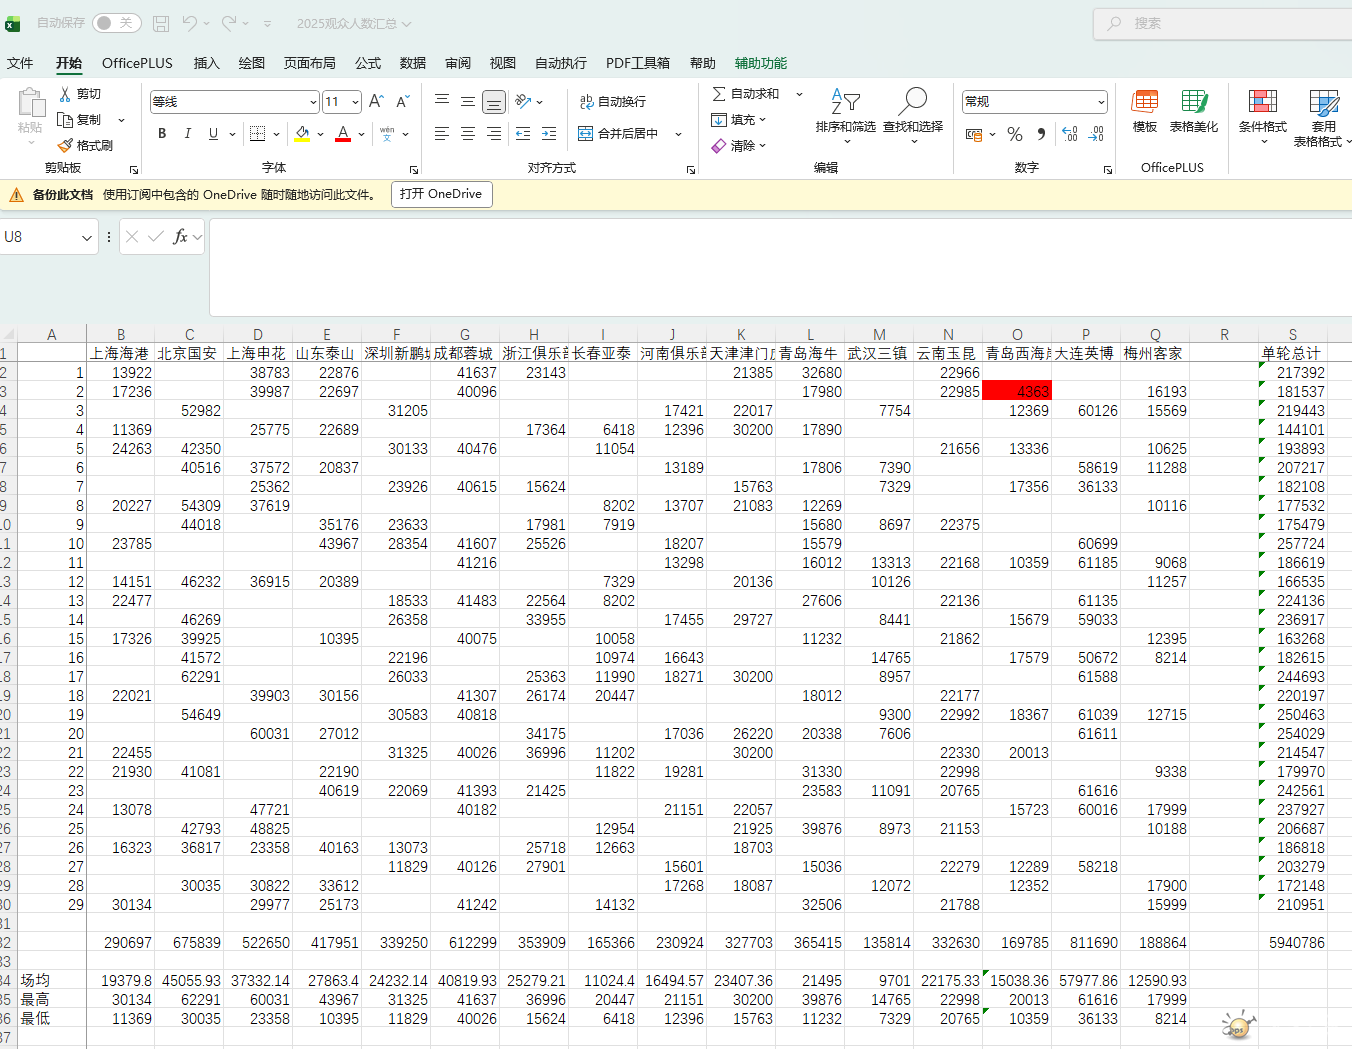This screenshot has height=1049, width=1352.
Task: Click the Wrap Text (自动换行) button
Action: coord(612,102)
